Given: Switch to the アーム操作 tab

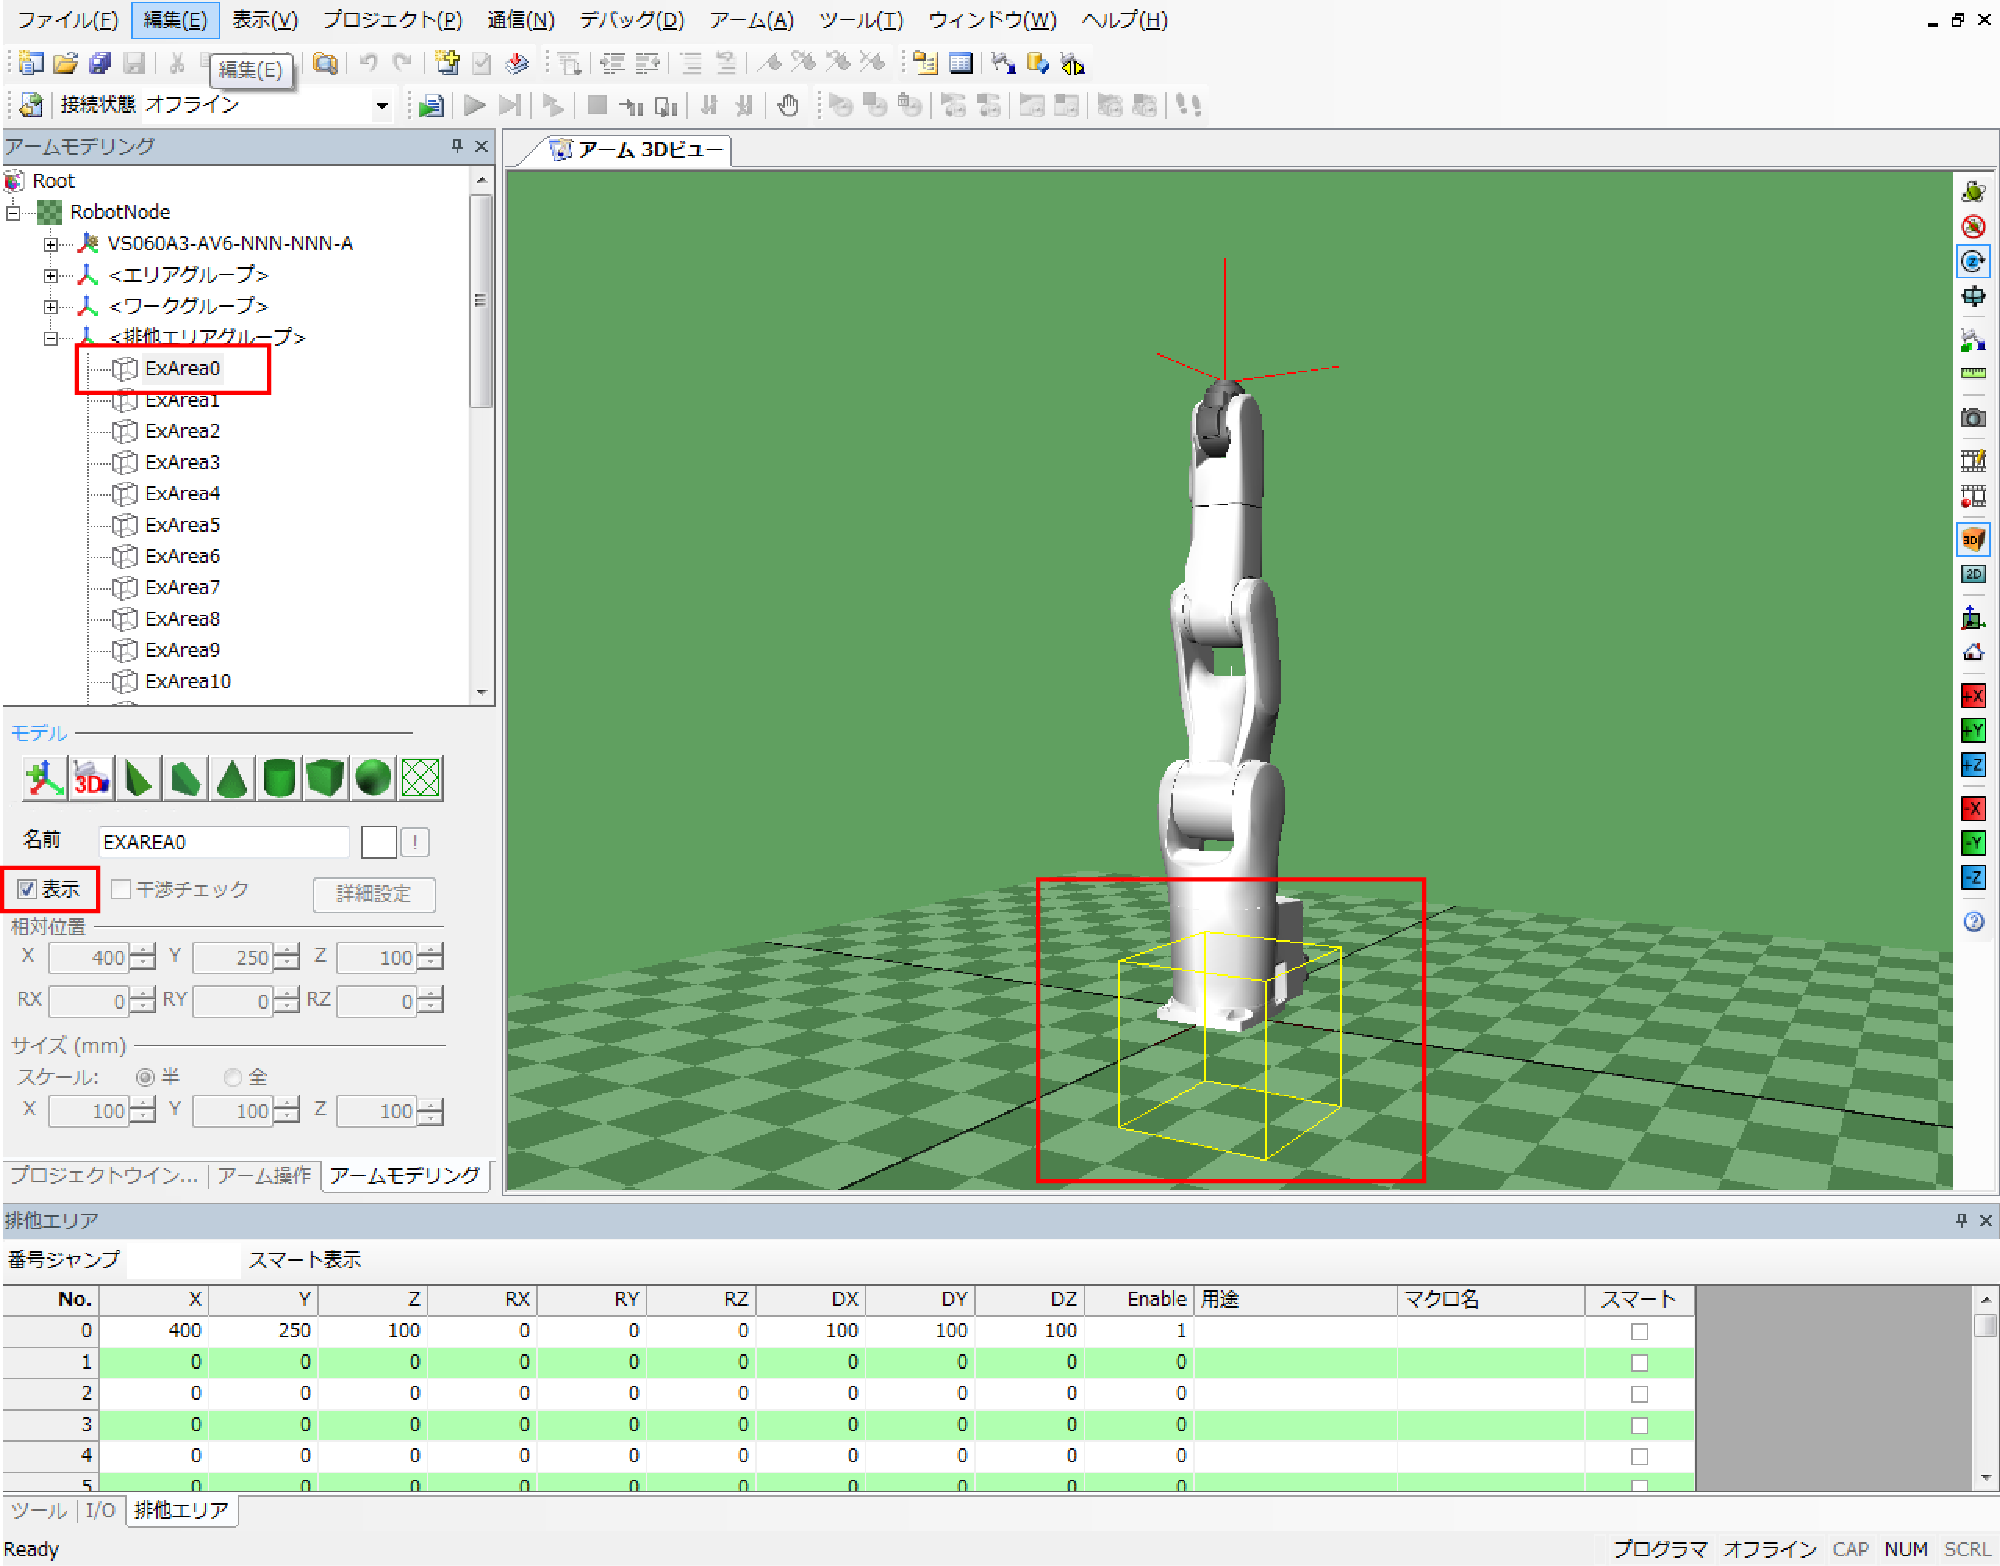Looking at the screenshot, I should [265, 1175].
